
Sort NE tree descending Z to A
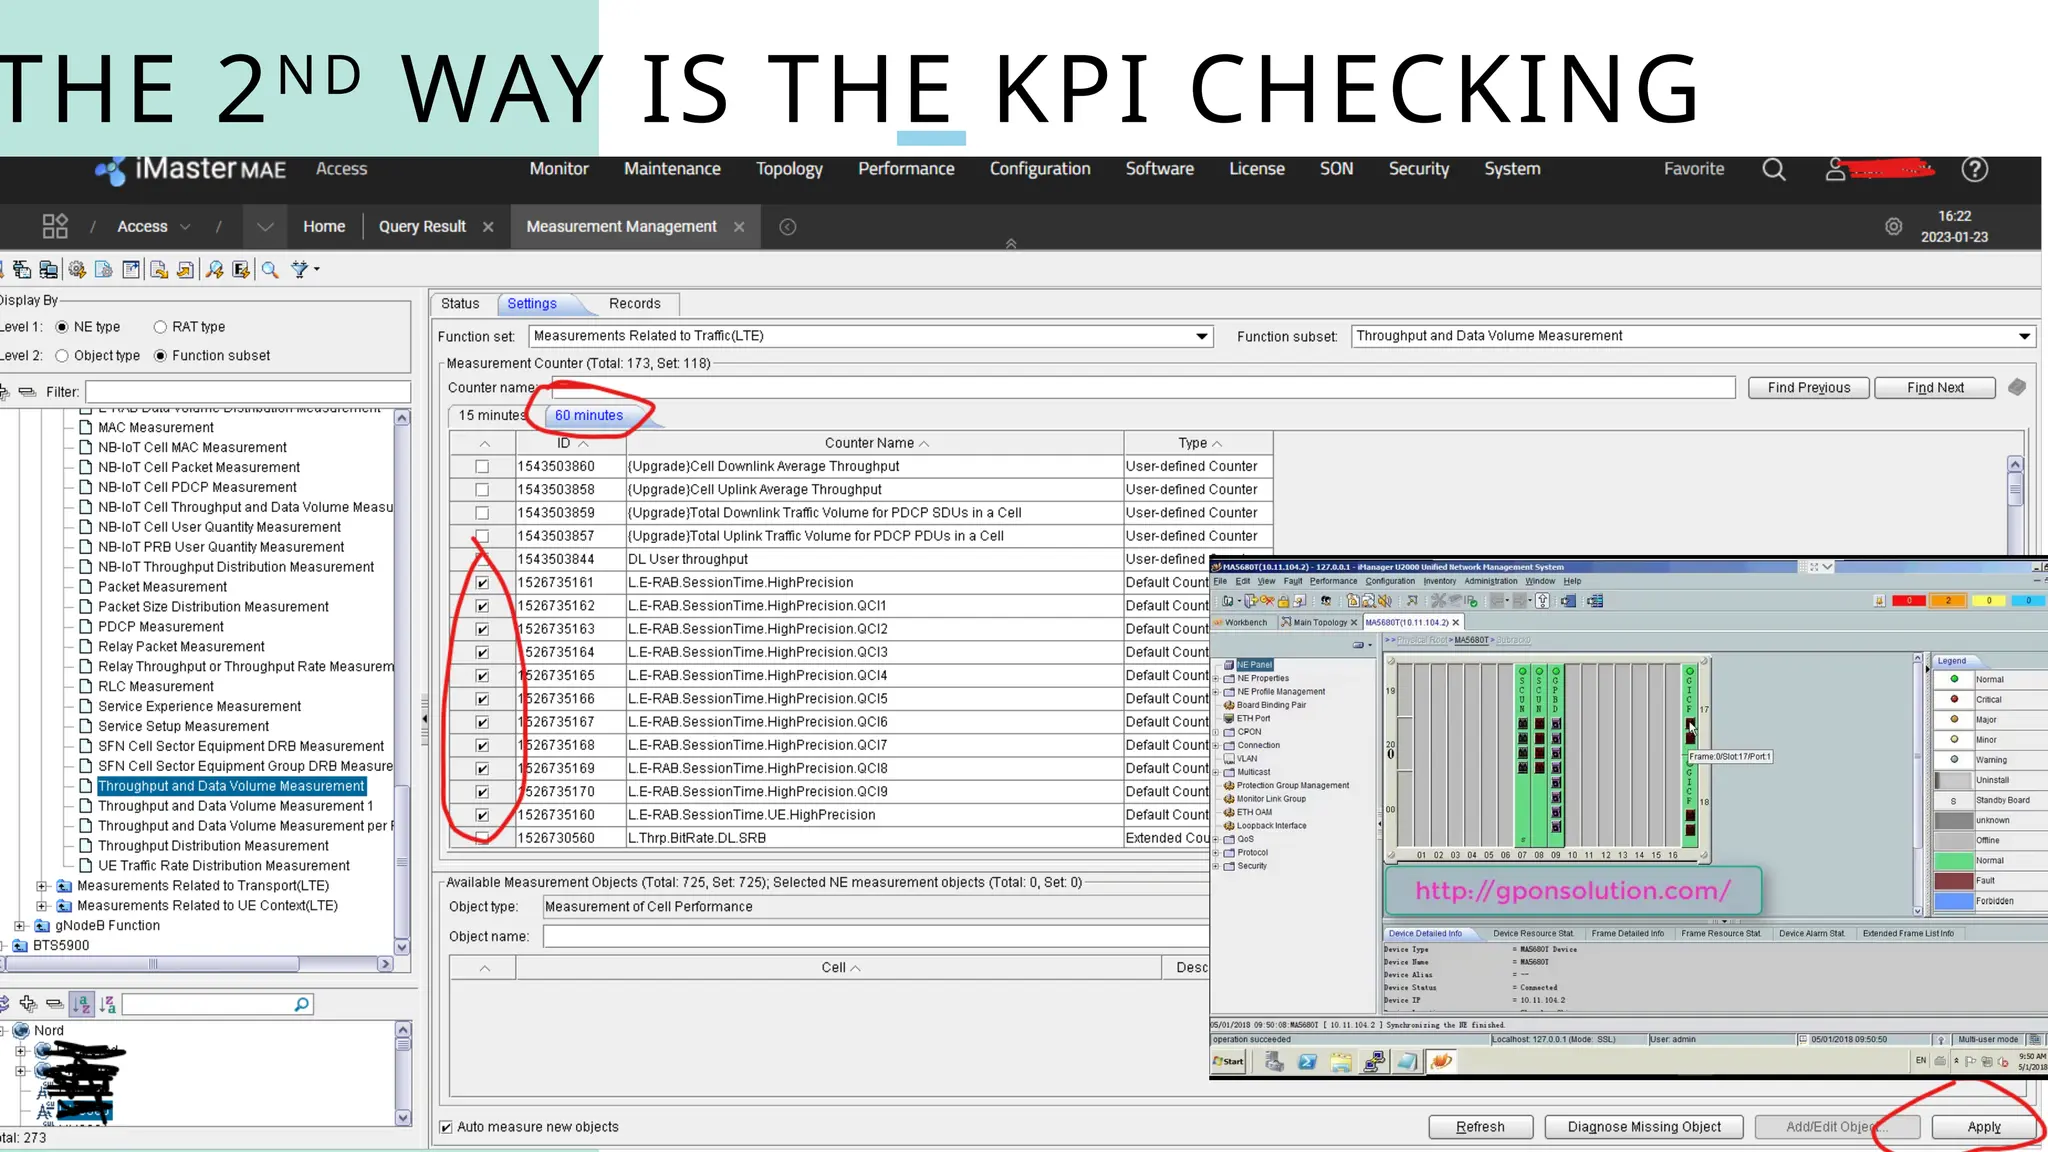tap(108, 1004)
